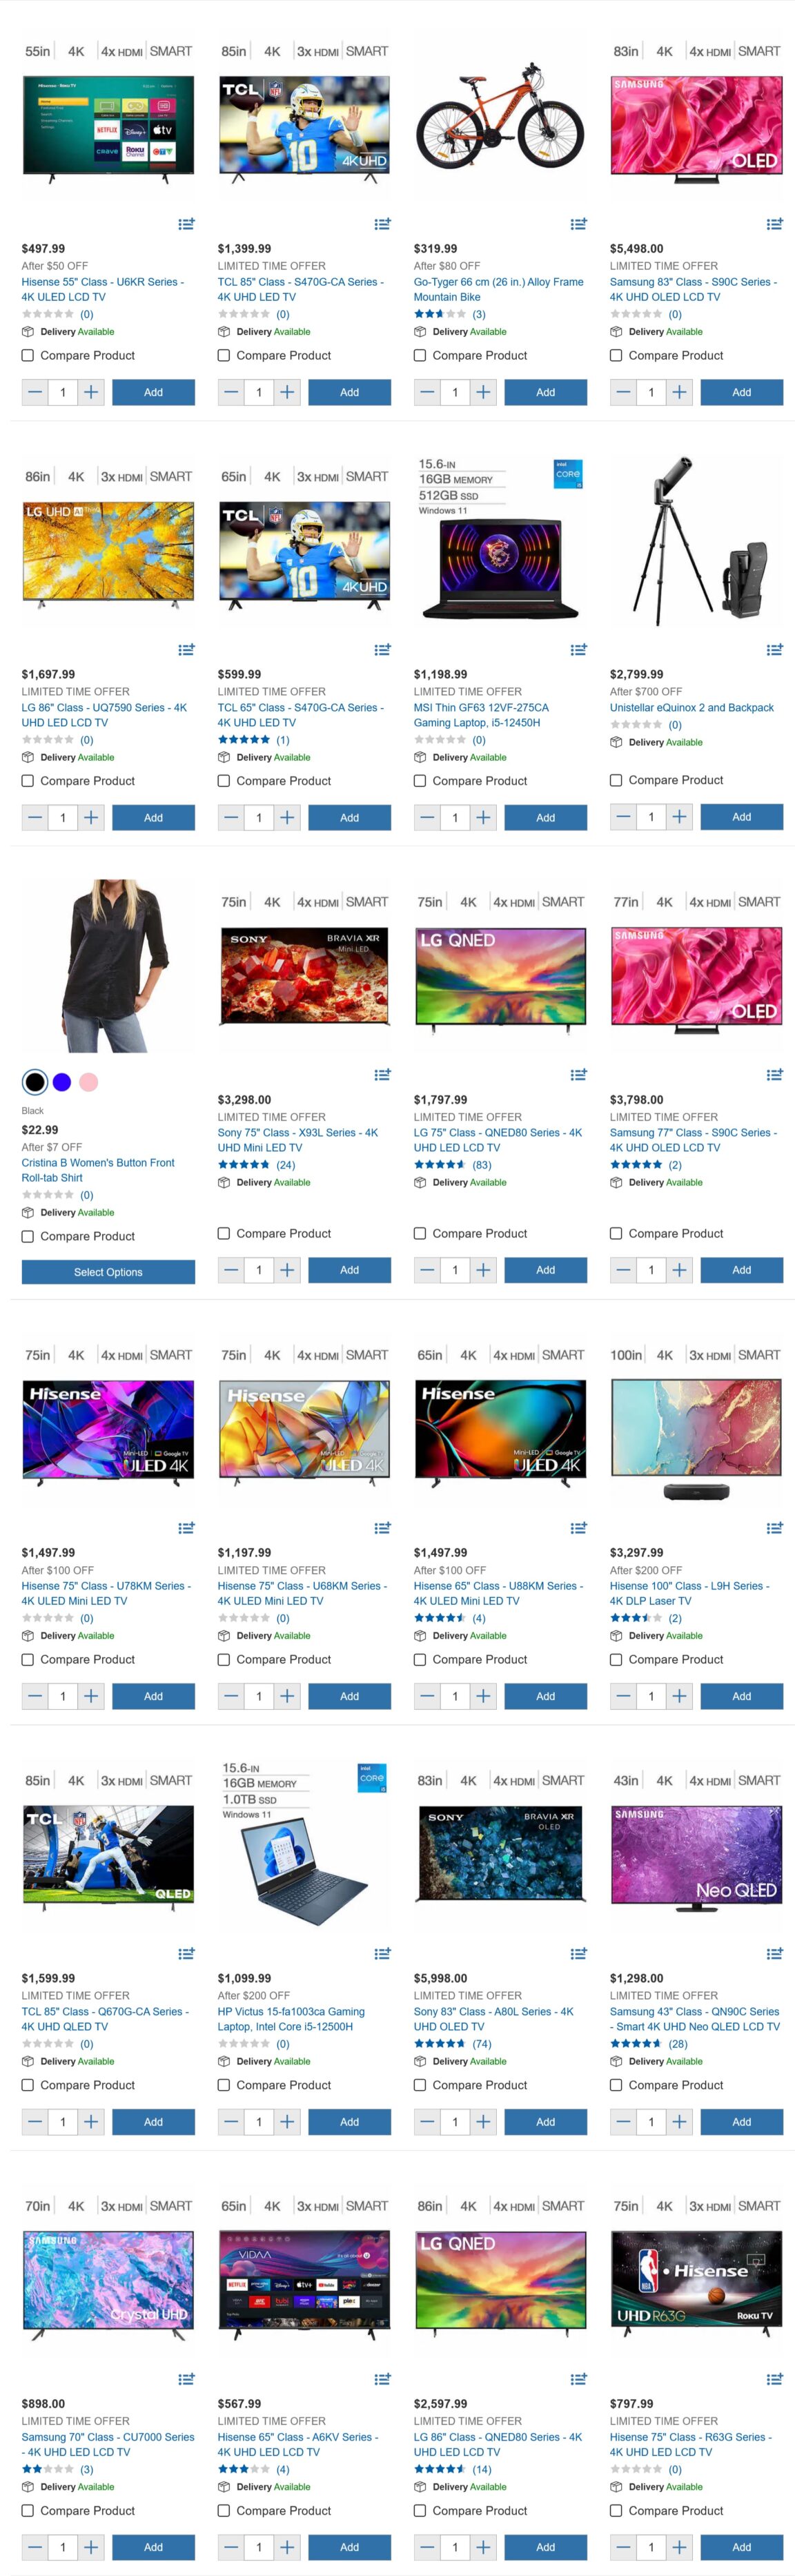Increase quantity for Go-Tyger Mountain Bike

[483, 392]
